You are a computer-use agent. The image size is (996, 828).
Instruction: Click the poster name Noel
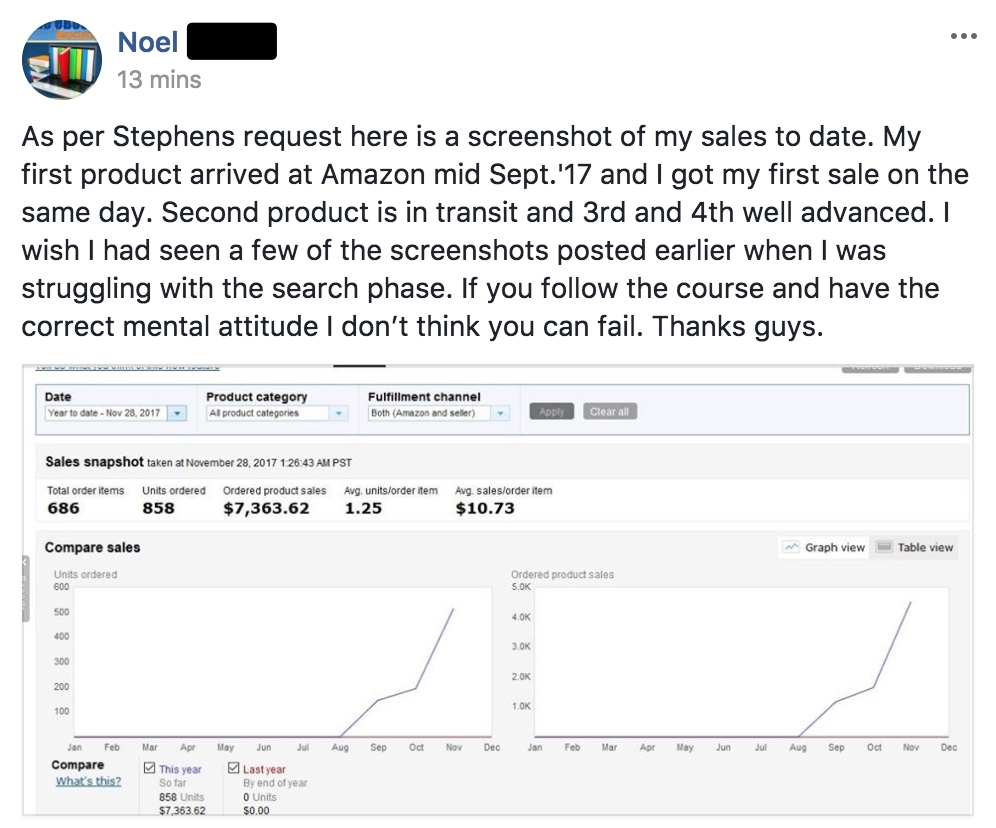tap(149, 42)
